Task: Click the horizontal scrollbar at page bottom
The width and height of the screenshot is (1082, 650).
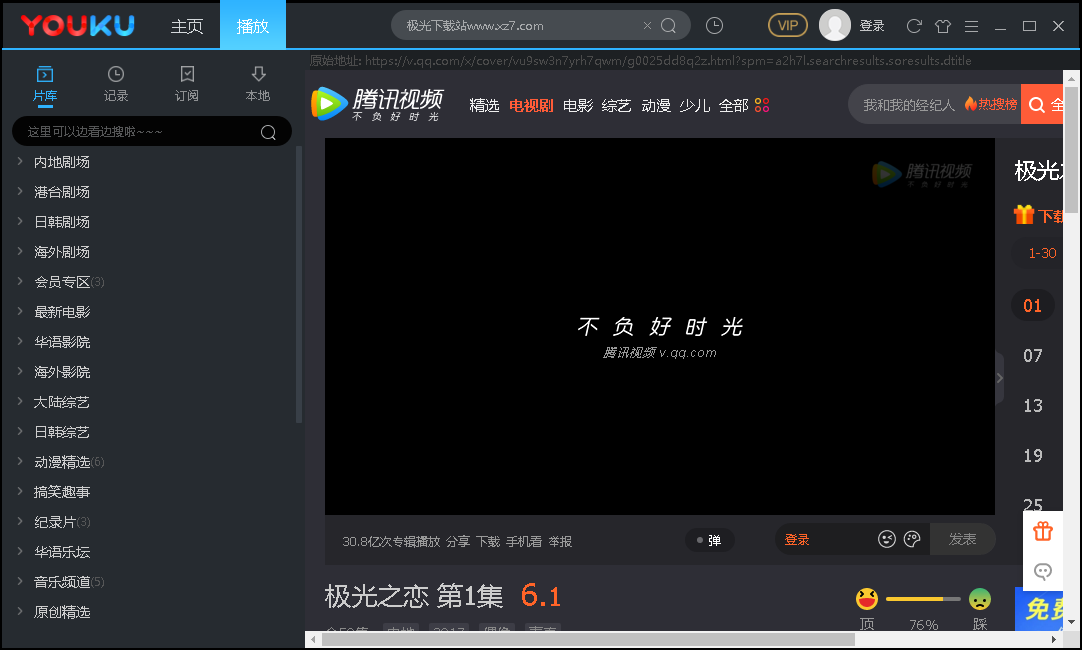Action: tap(589, 640)
